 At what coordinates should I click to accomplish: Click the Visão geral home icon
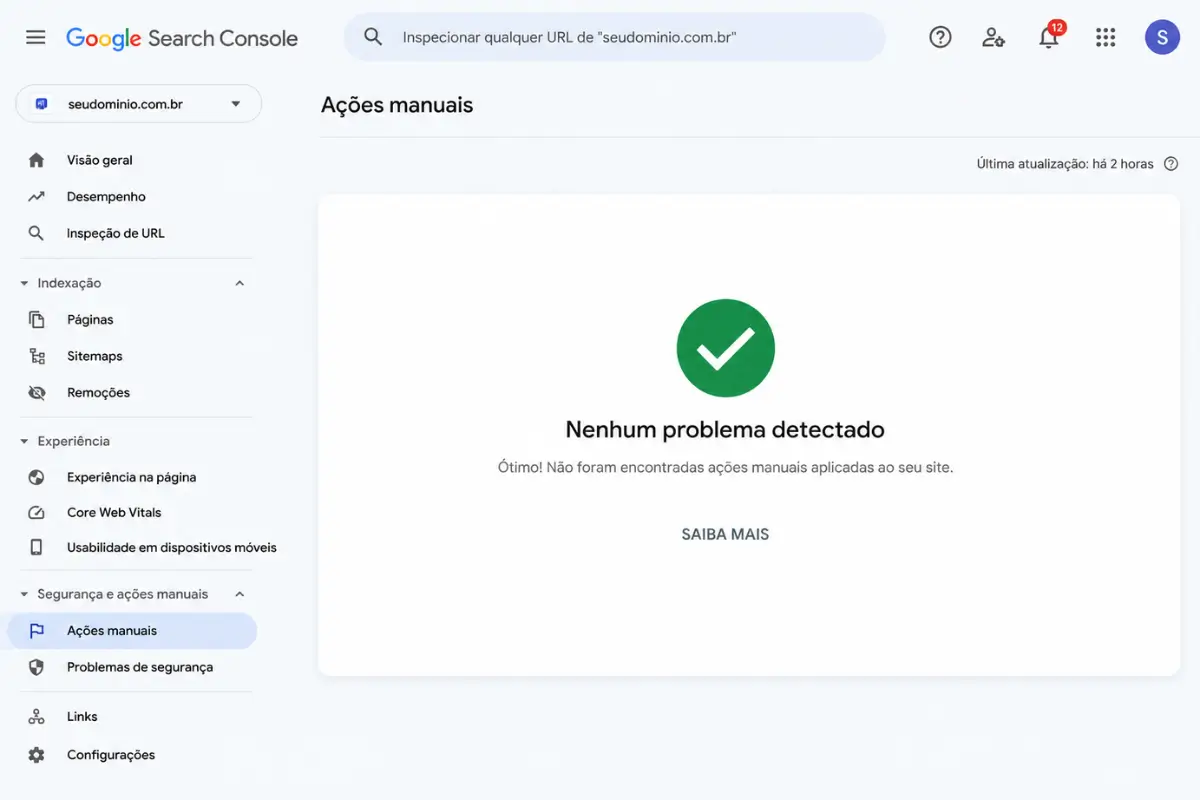[x=37, y=160]
